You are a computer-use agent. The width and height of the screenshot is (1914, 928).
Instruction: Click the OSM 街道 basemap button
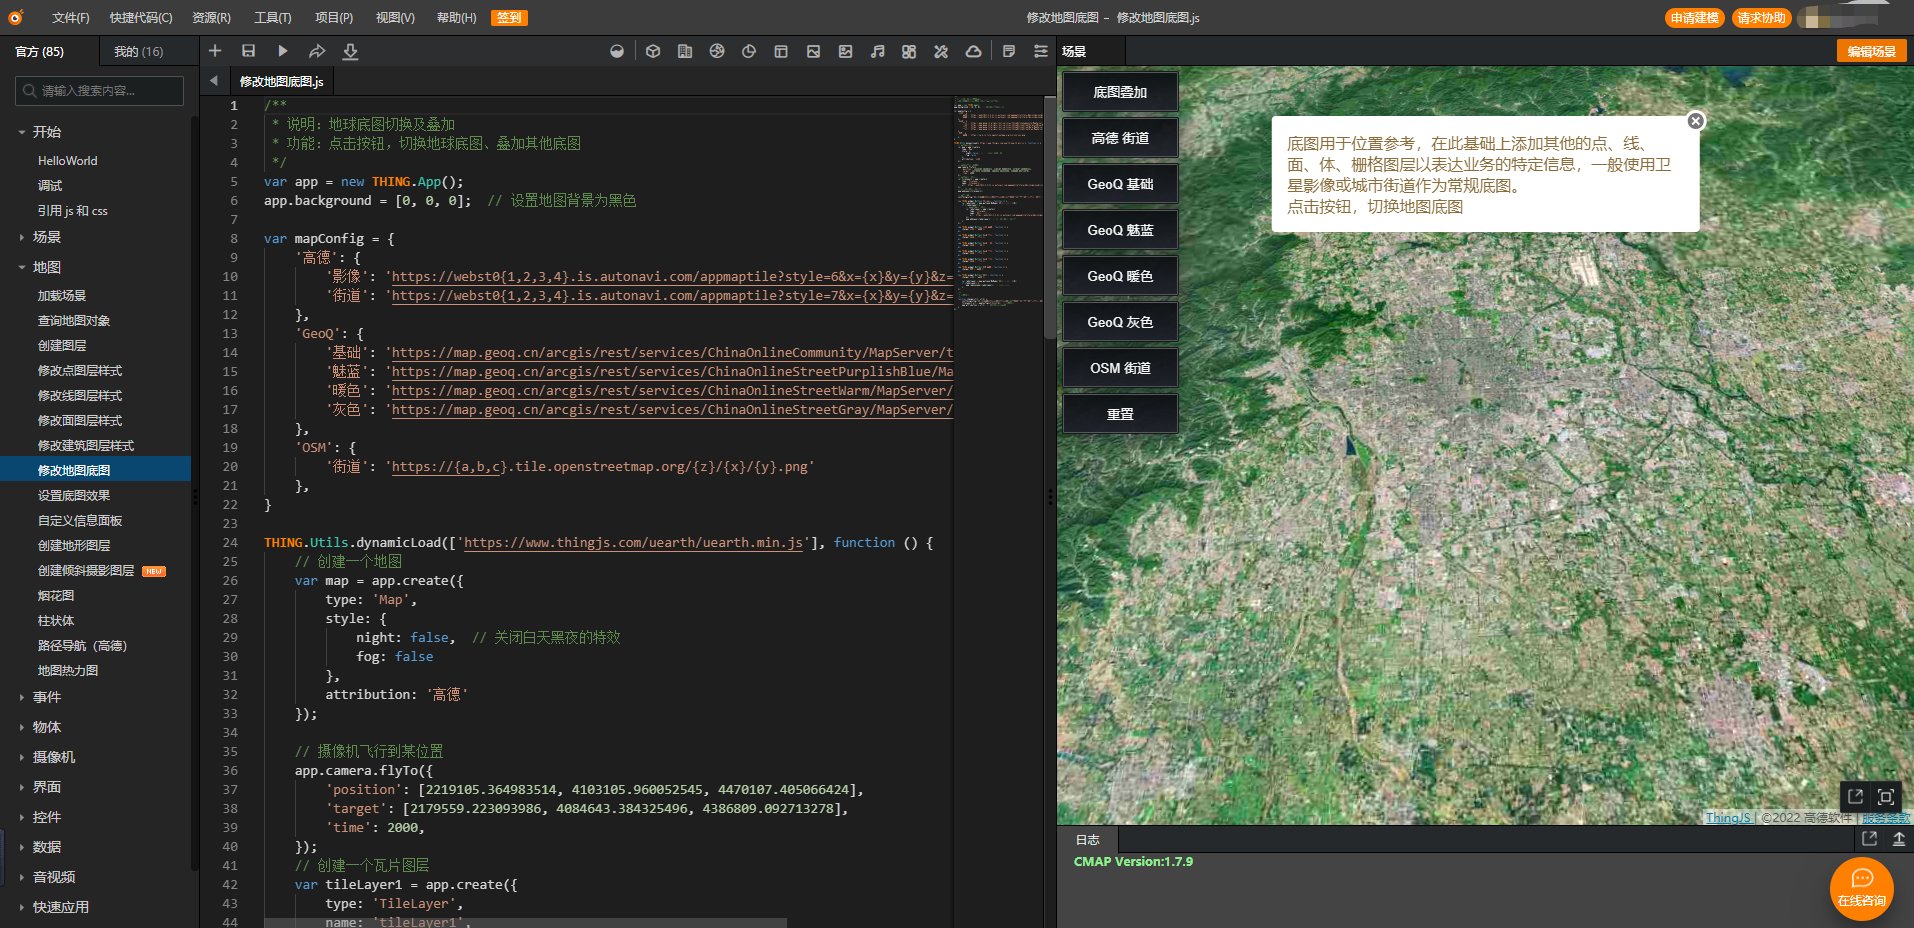[1120, 368]
